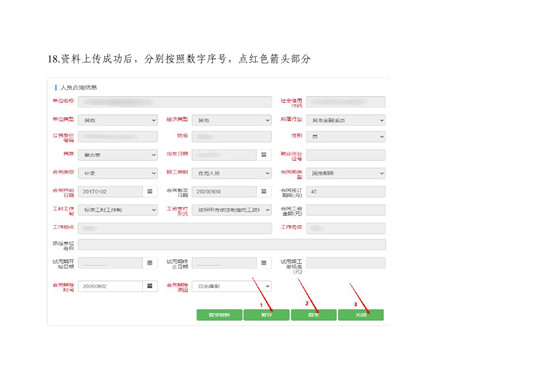The height and width of the screenshot is (389, 550).
Task: Expand the 工时工作制 dropdown
Action: point(118,210)
